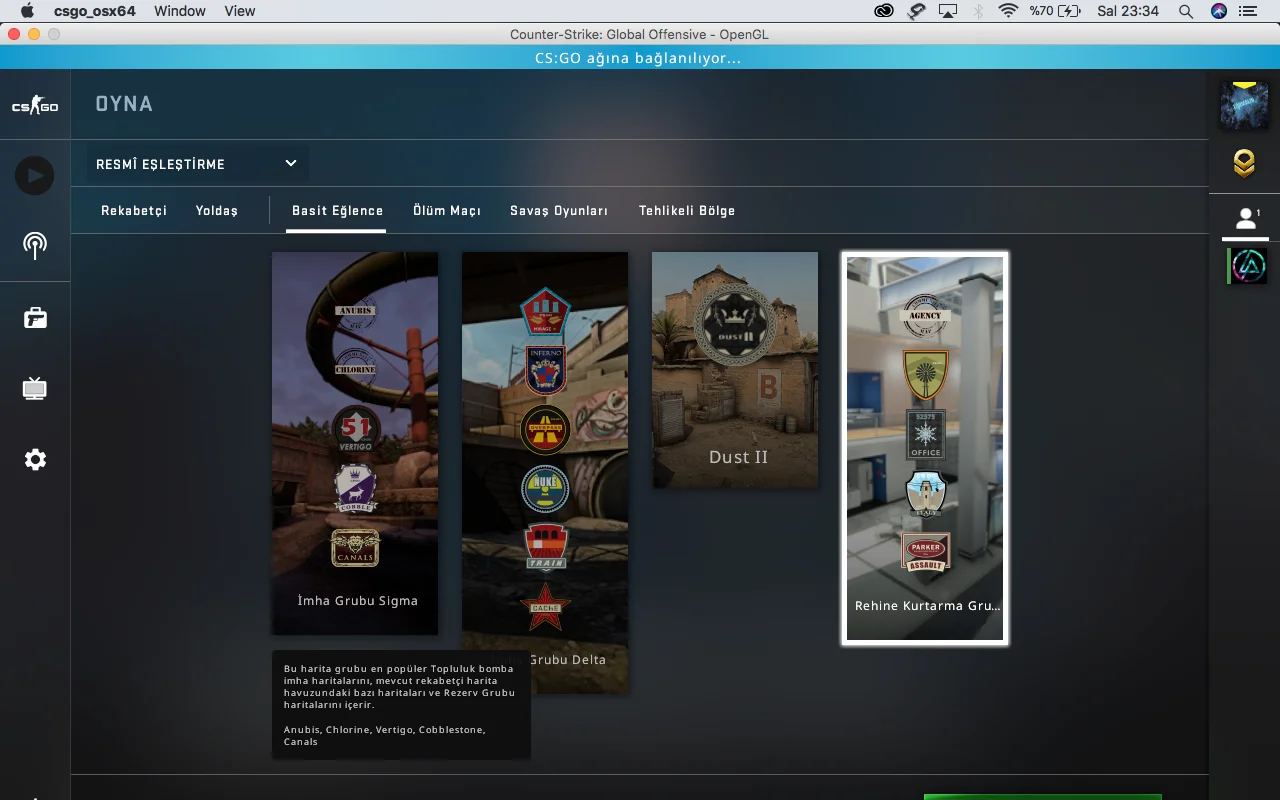The image size is (1280, 800).
Task: Click the Sal 23:34 clock
Action: [x=1128, y=11]
